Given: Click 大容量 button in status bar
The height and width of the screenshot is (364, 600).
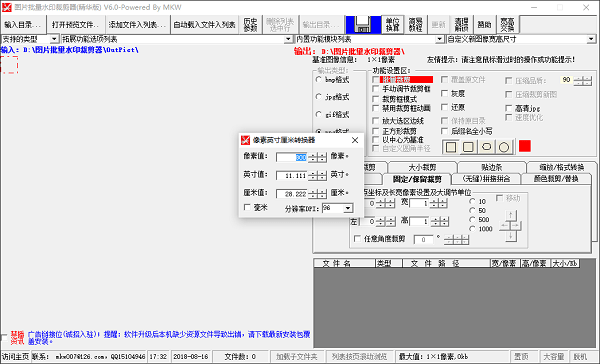Looking at the screenshot, I should click(x=553, y=356).
